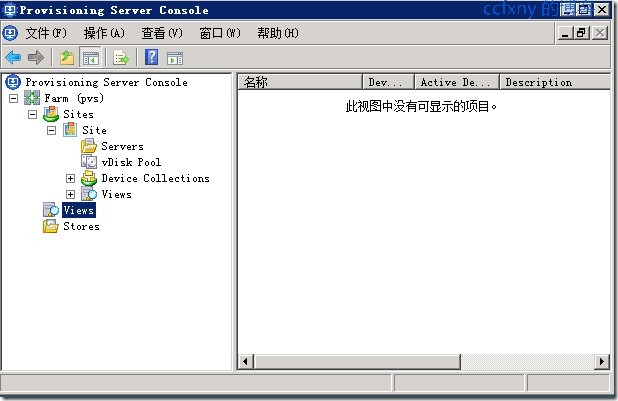Click the Sites node icon
Image resolution: width=618 pixels, height=401 pixels.
[51, 114]
